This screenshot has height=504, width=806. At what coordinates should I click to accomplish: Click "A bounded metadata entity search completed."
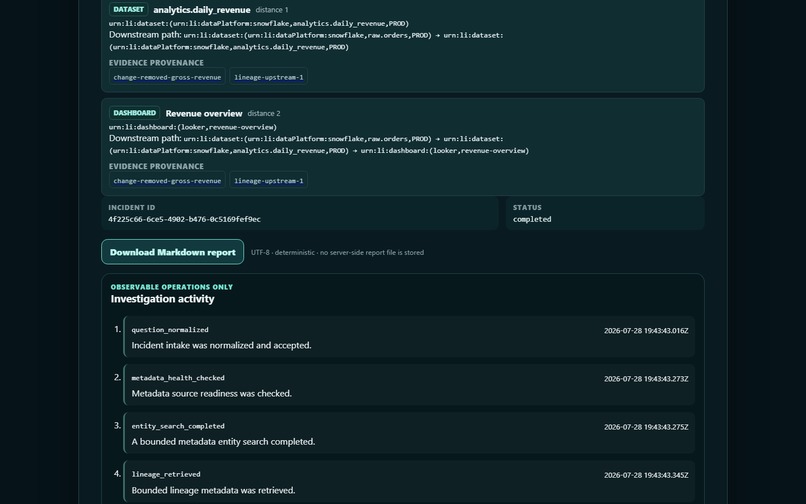pos(224,442)
